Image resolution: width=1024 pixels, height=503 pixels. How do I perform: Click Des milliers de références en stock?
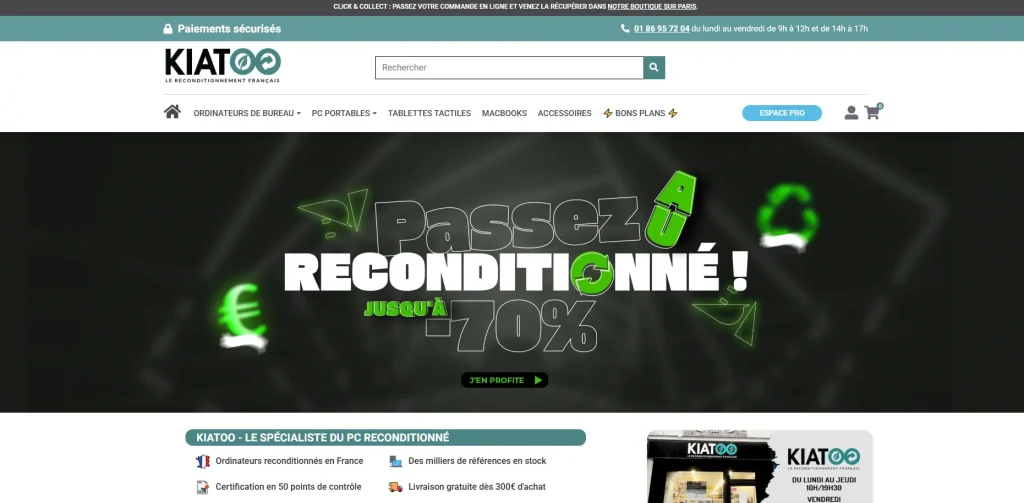pos(477,461)
